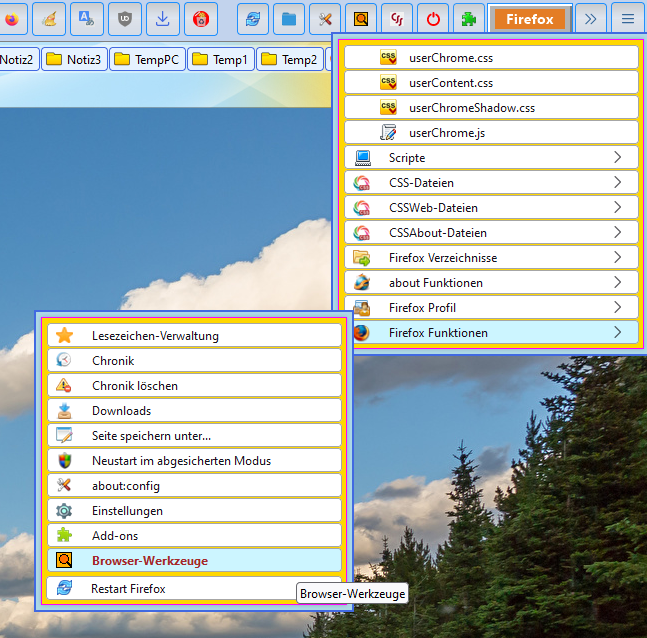
Task: Click the blue folder toolbar icon
Action: pos(289,19)
